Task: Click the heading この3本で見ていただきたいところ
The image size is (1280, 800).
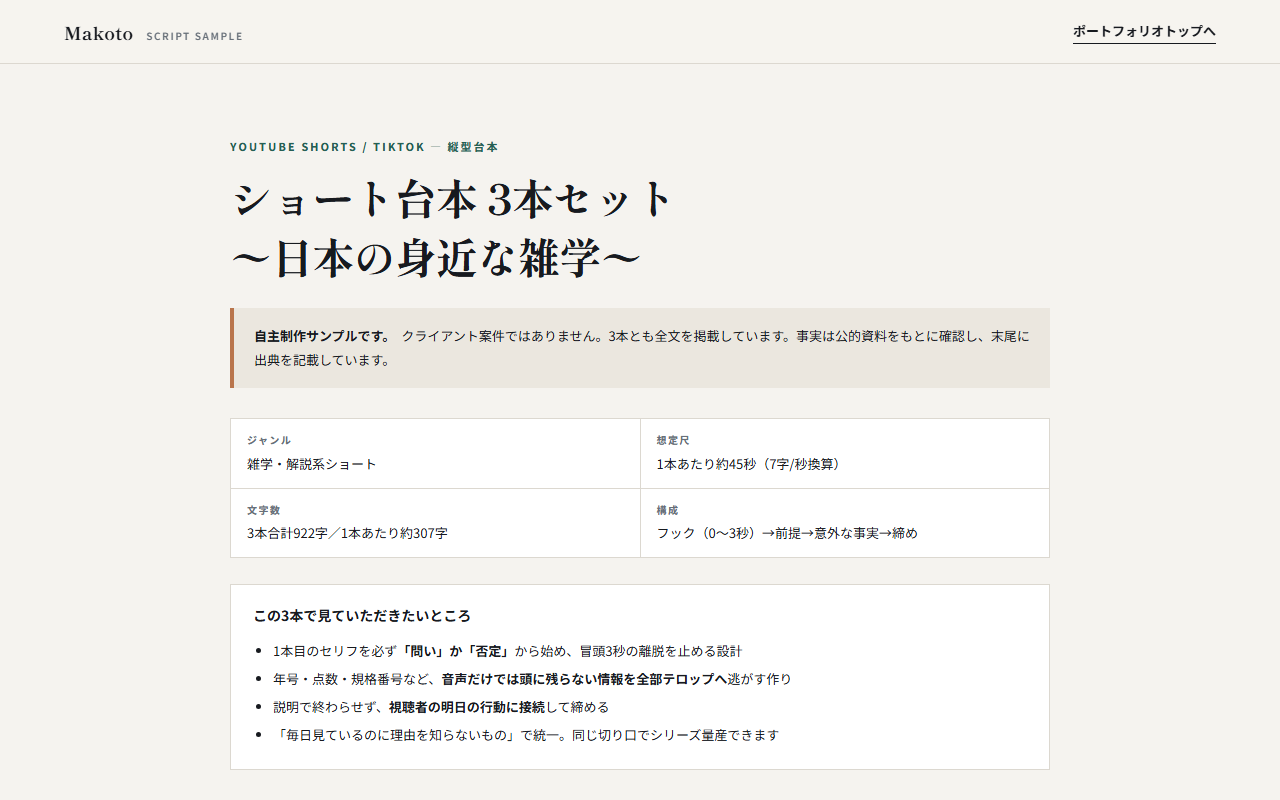Action: tap(362, 616)
